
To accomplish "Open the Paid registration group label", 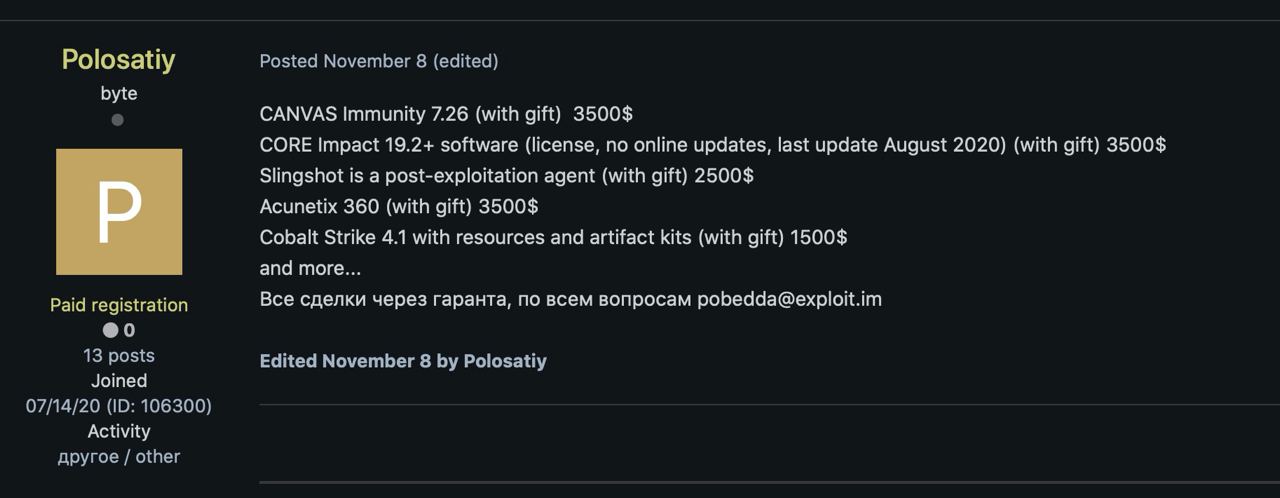I will [118, 305].
